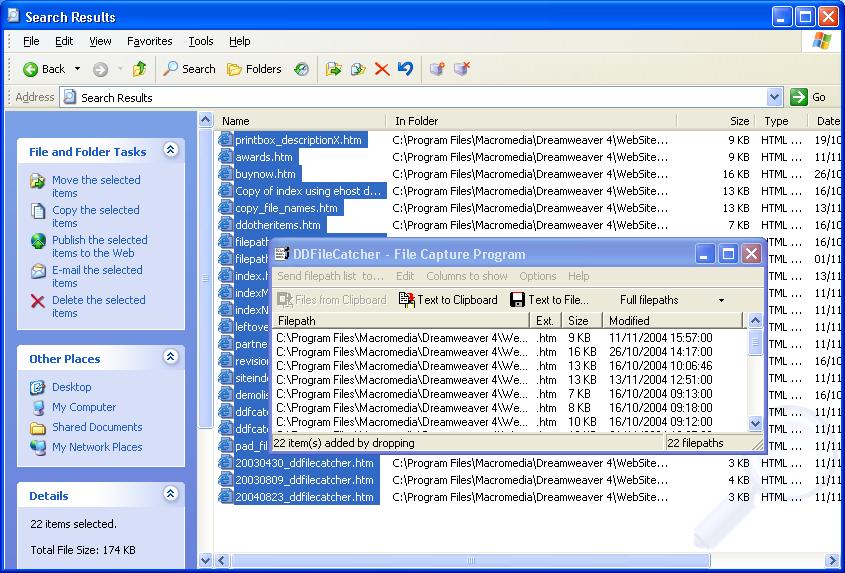The height and width of the screenshot is (573, 845).
Task: Sort by the Name column header
Action: tap(300, 121)
